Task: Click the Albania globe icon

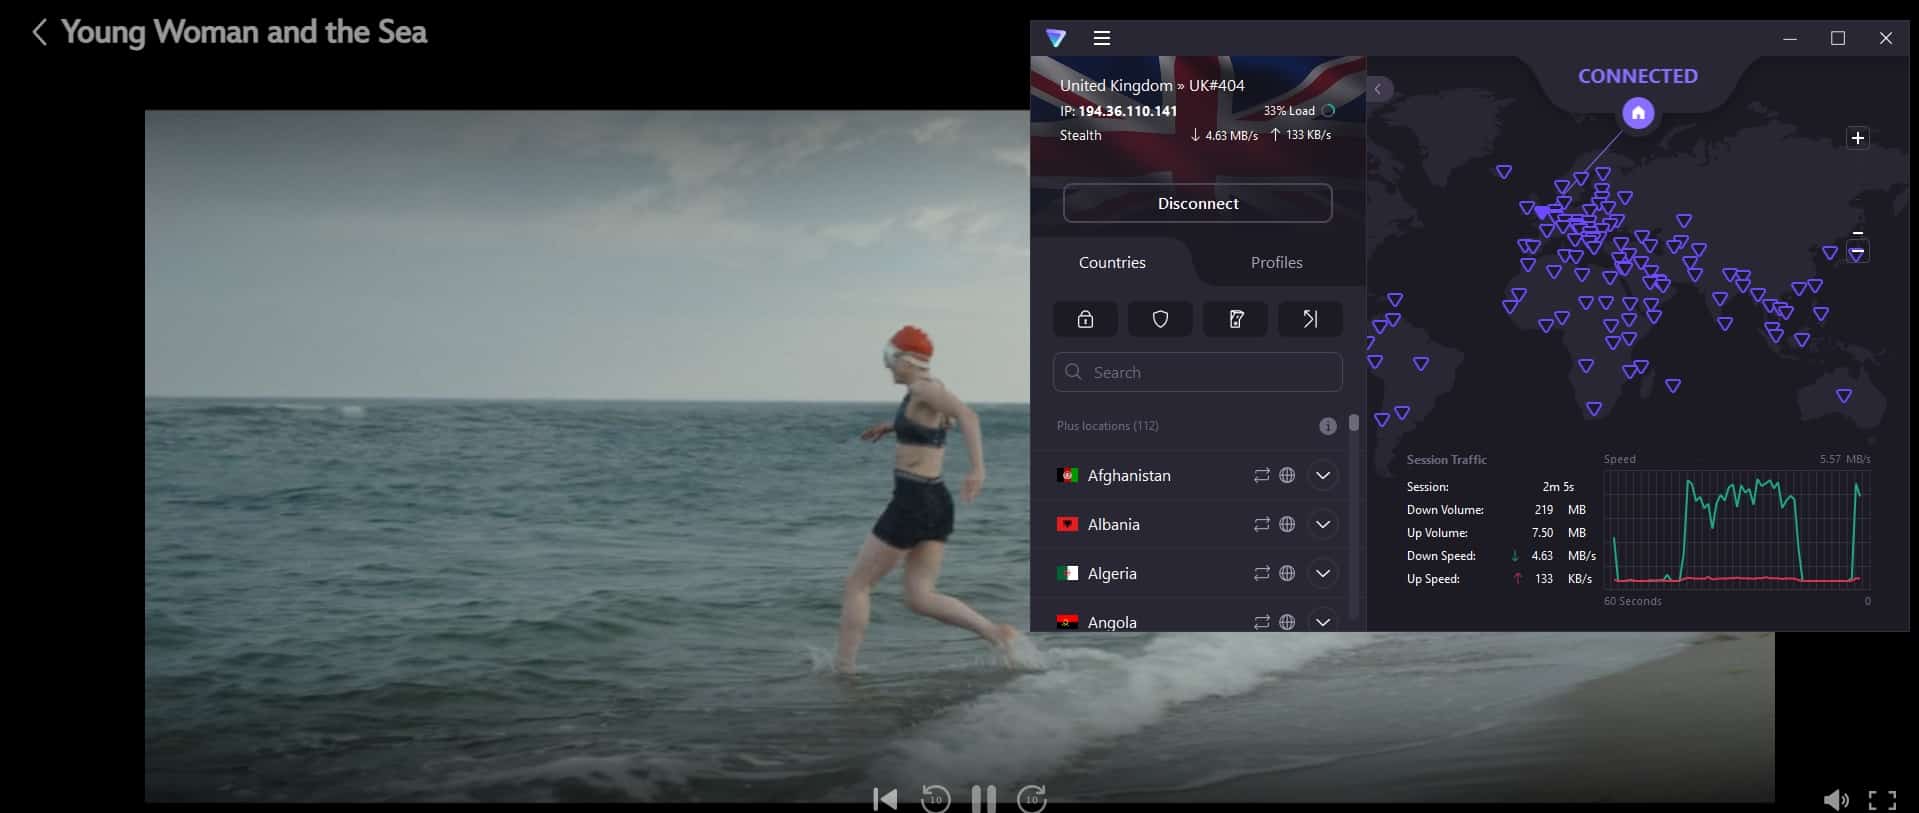Action: [1287, 524]
